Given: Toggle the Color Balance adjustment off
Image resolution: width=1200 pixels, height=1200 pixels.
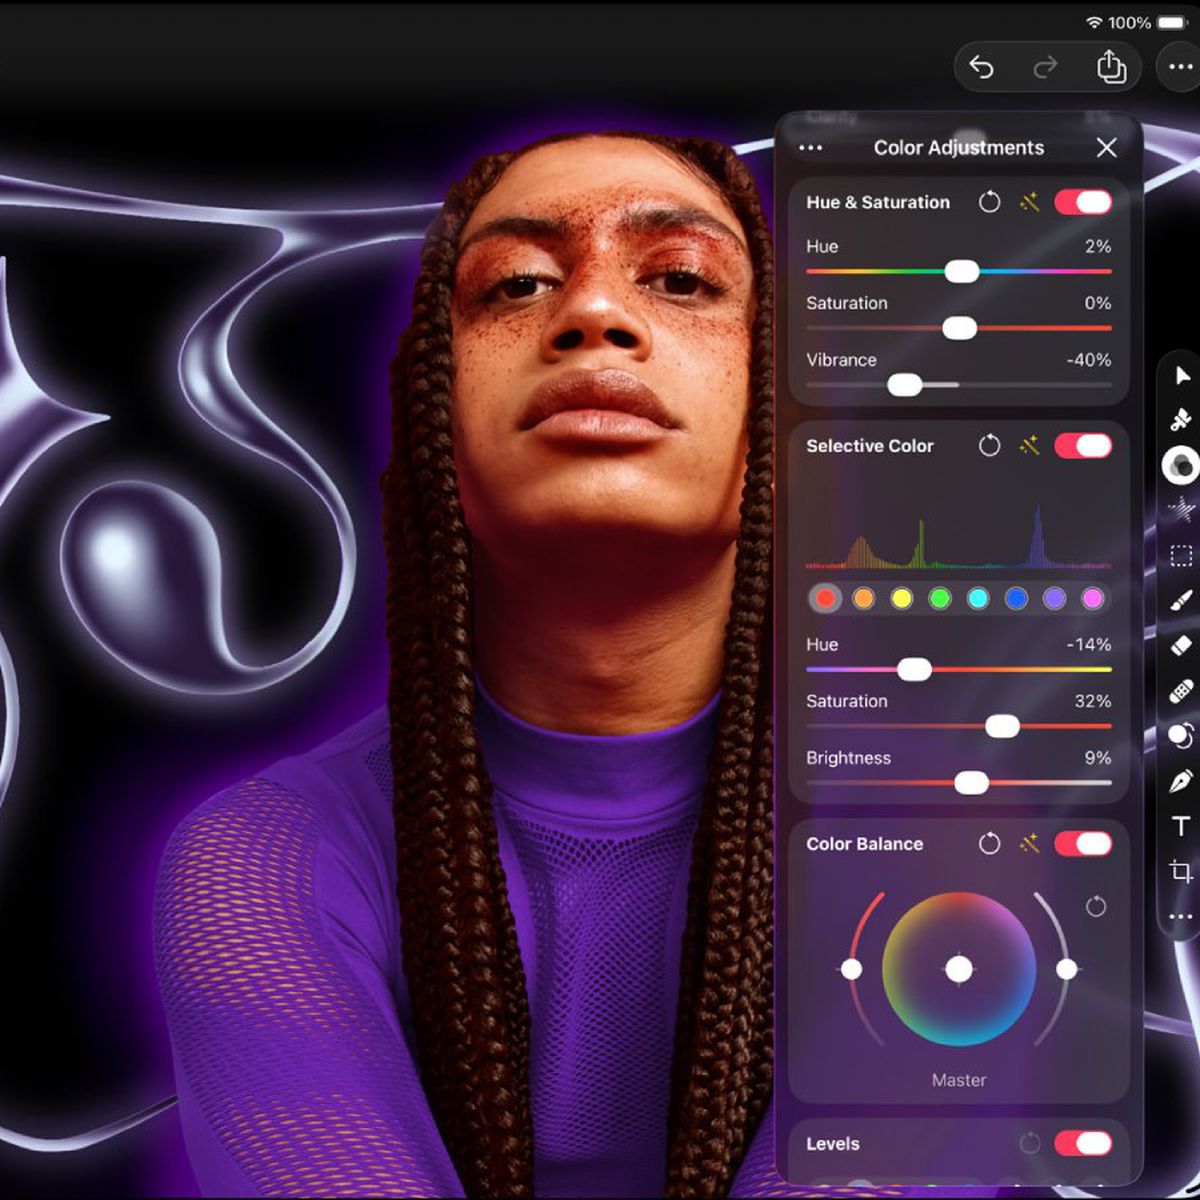Looking at the screenshot, I should [1083, 844].
